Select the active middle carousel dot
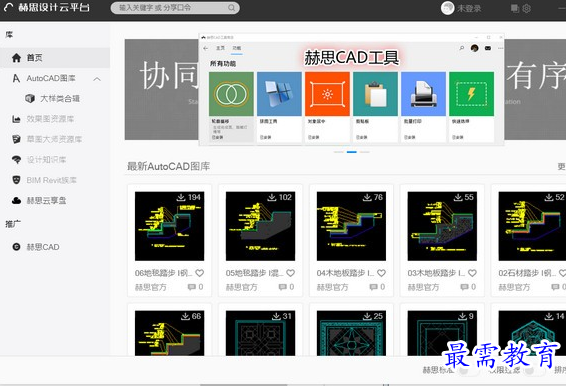 [x=352, y=152]
